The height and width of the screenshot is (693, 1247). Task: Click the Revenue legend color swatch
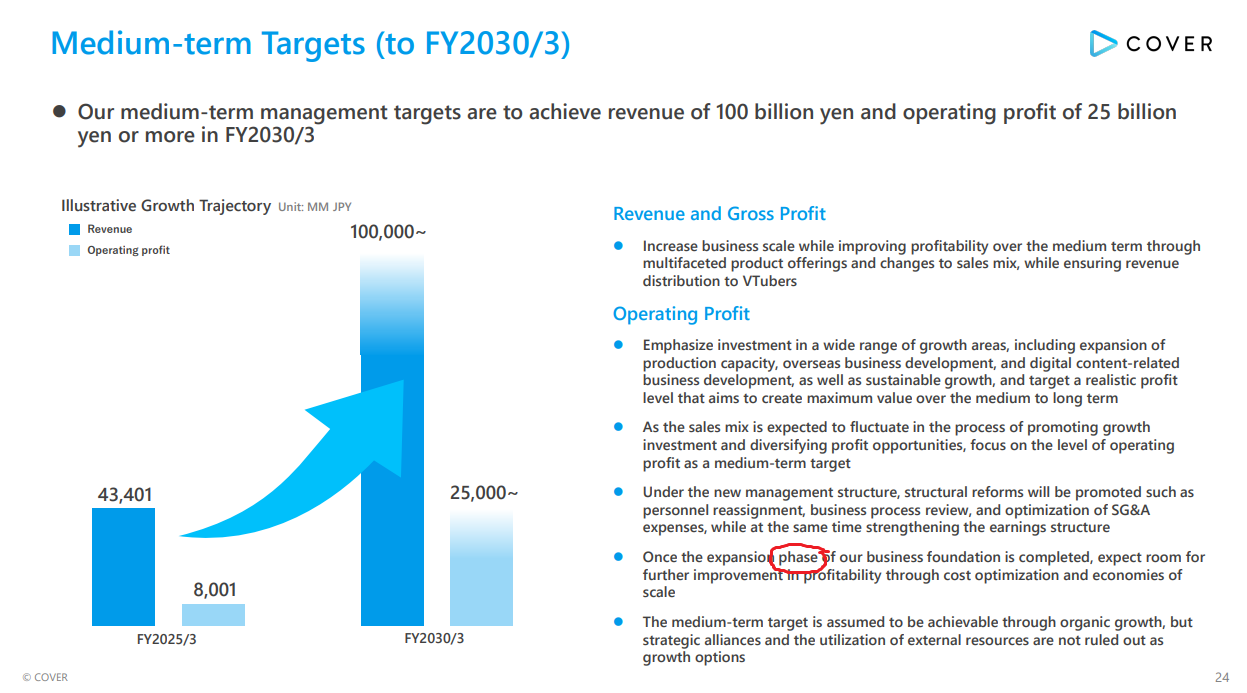[74, 229]
